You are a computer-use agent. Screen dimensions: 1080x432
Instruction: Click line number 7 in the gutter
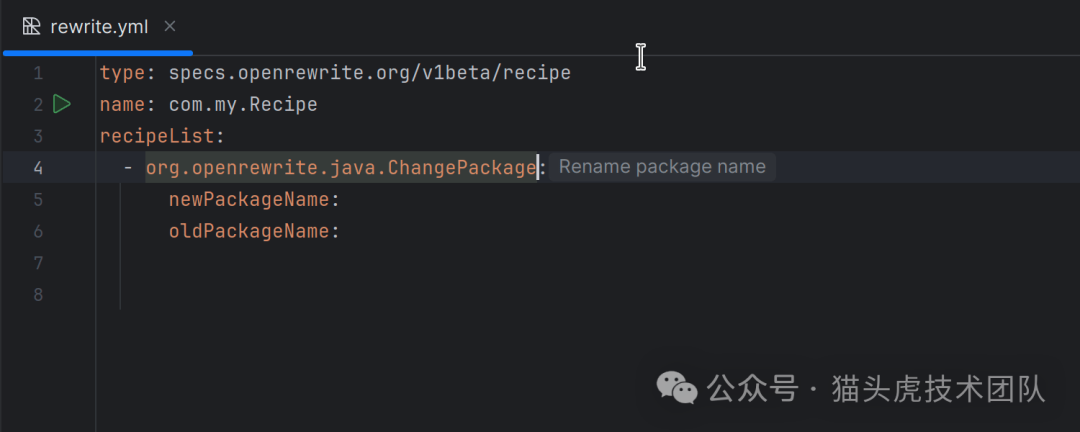coord(38,263)
